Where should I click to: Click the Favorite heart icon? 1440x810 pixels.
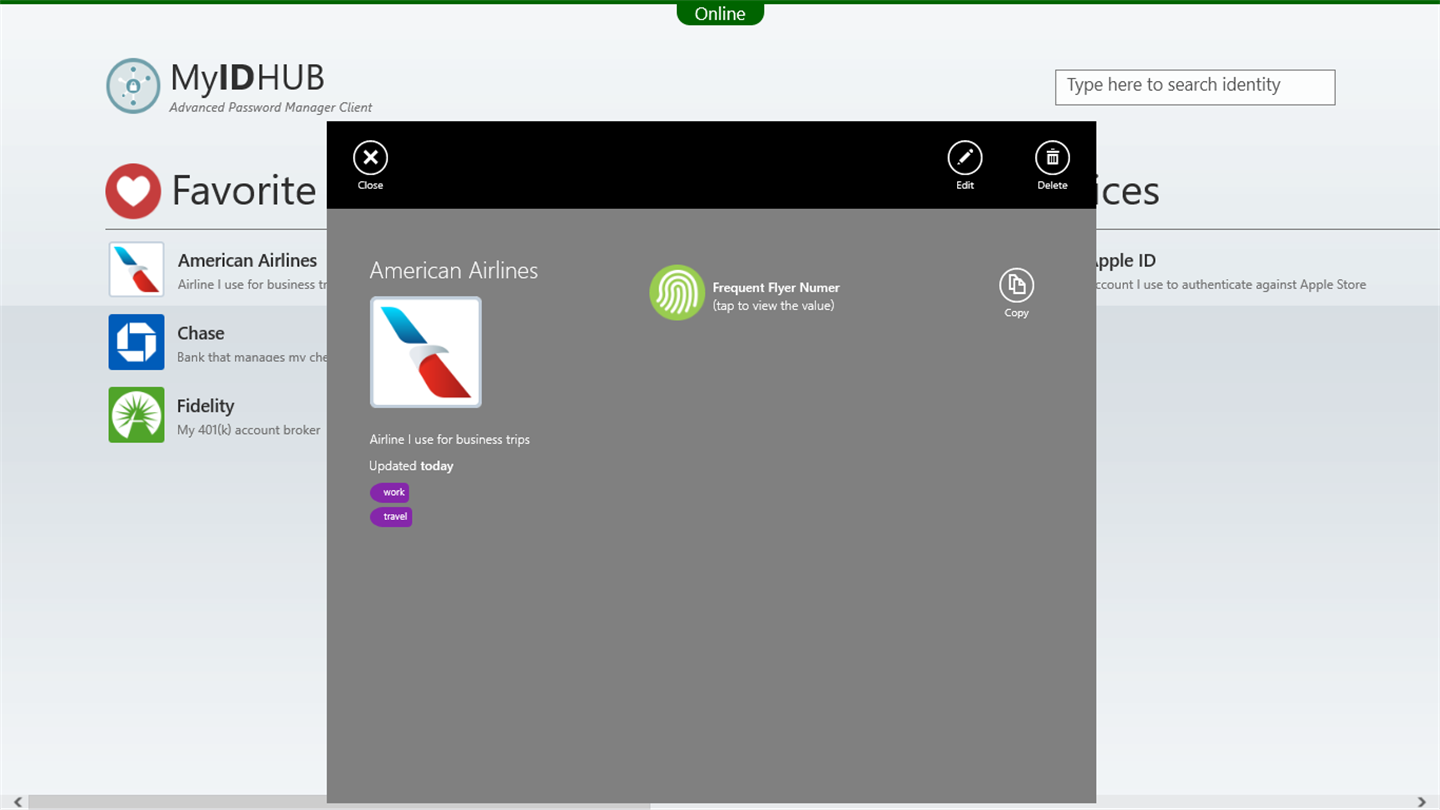133,191
